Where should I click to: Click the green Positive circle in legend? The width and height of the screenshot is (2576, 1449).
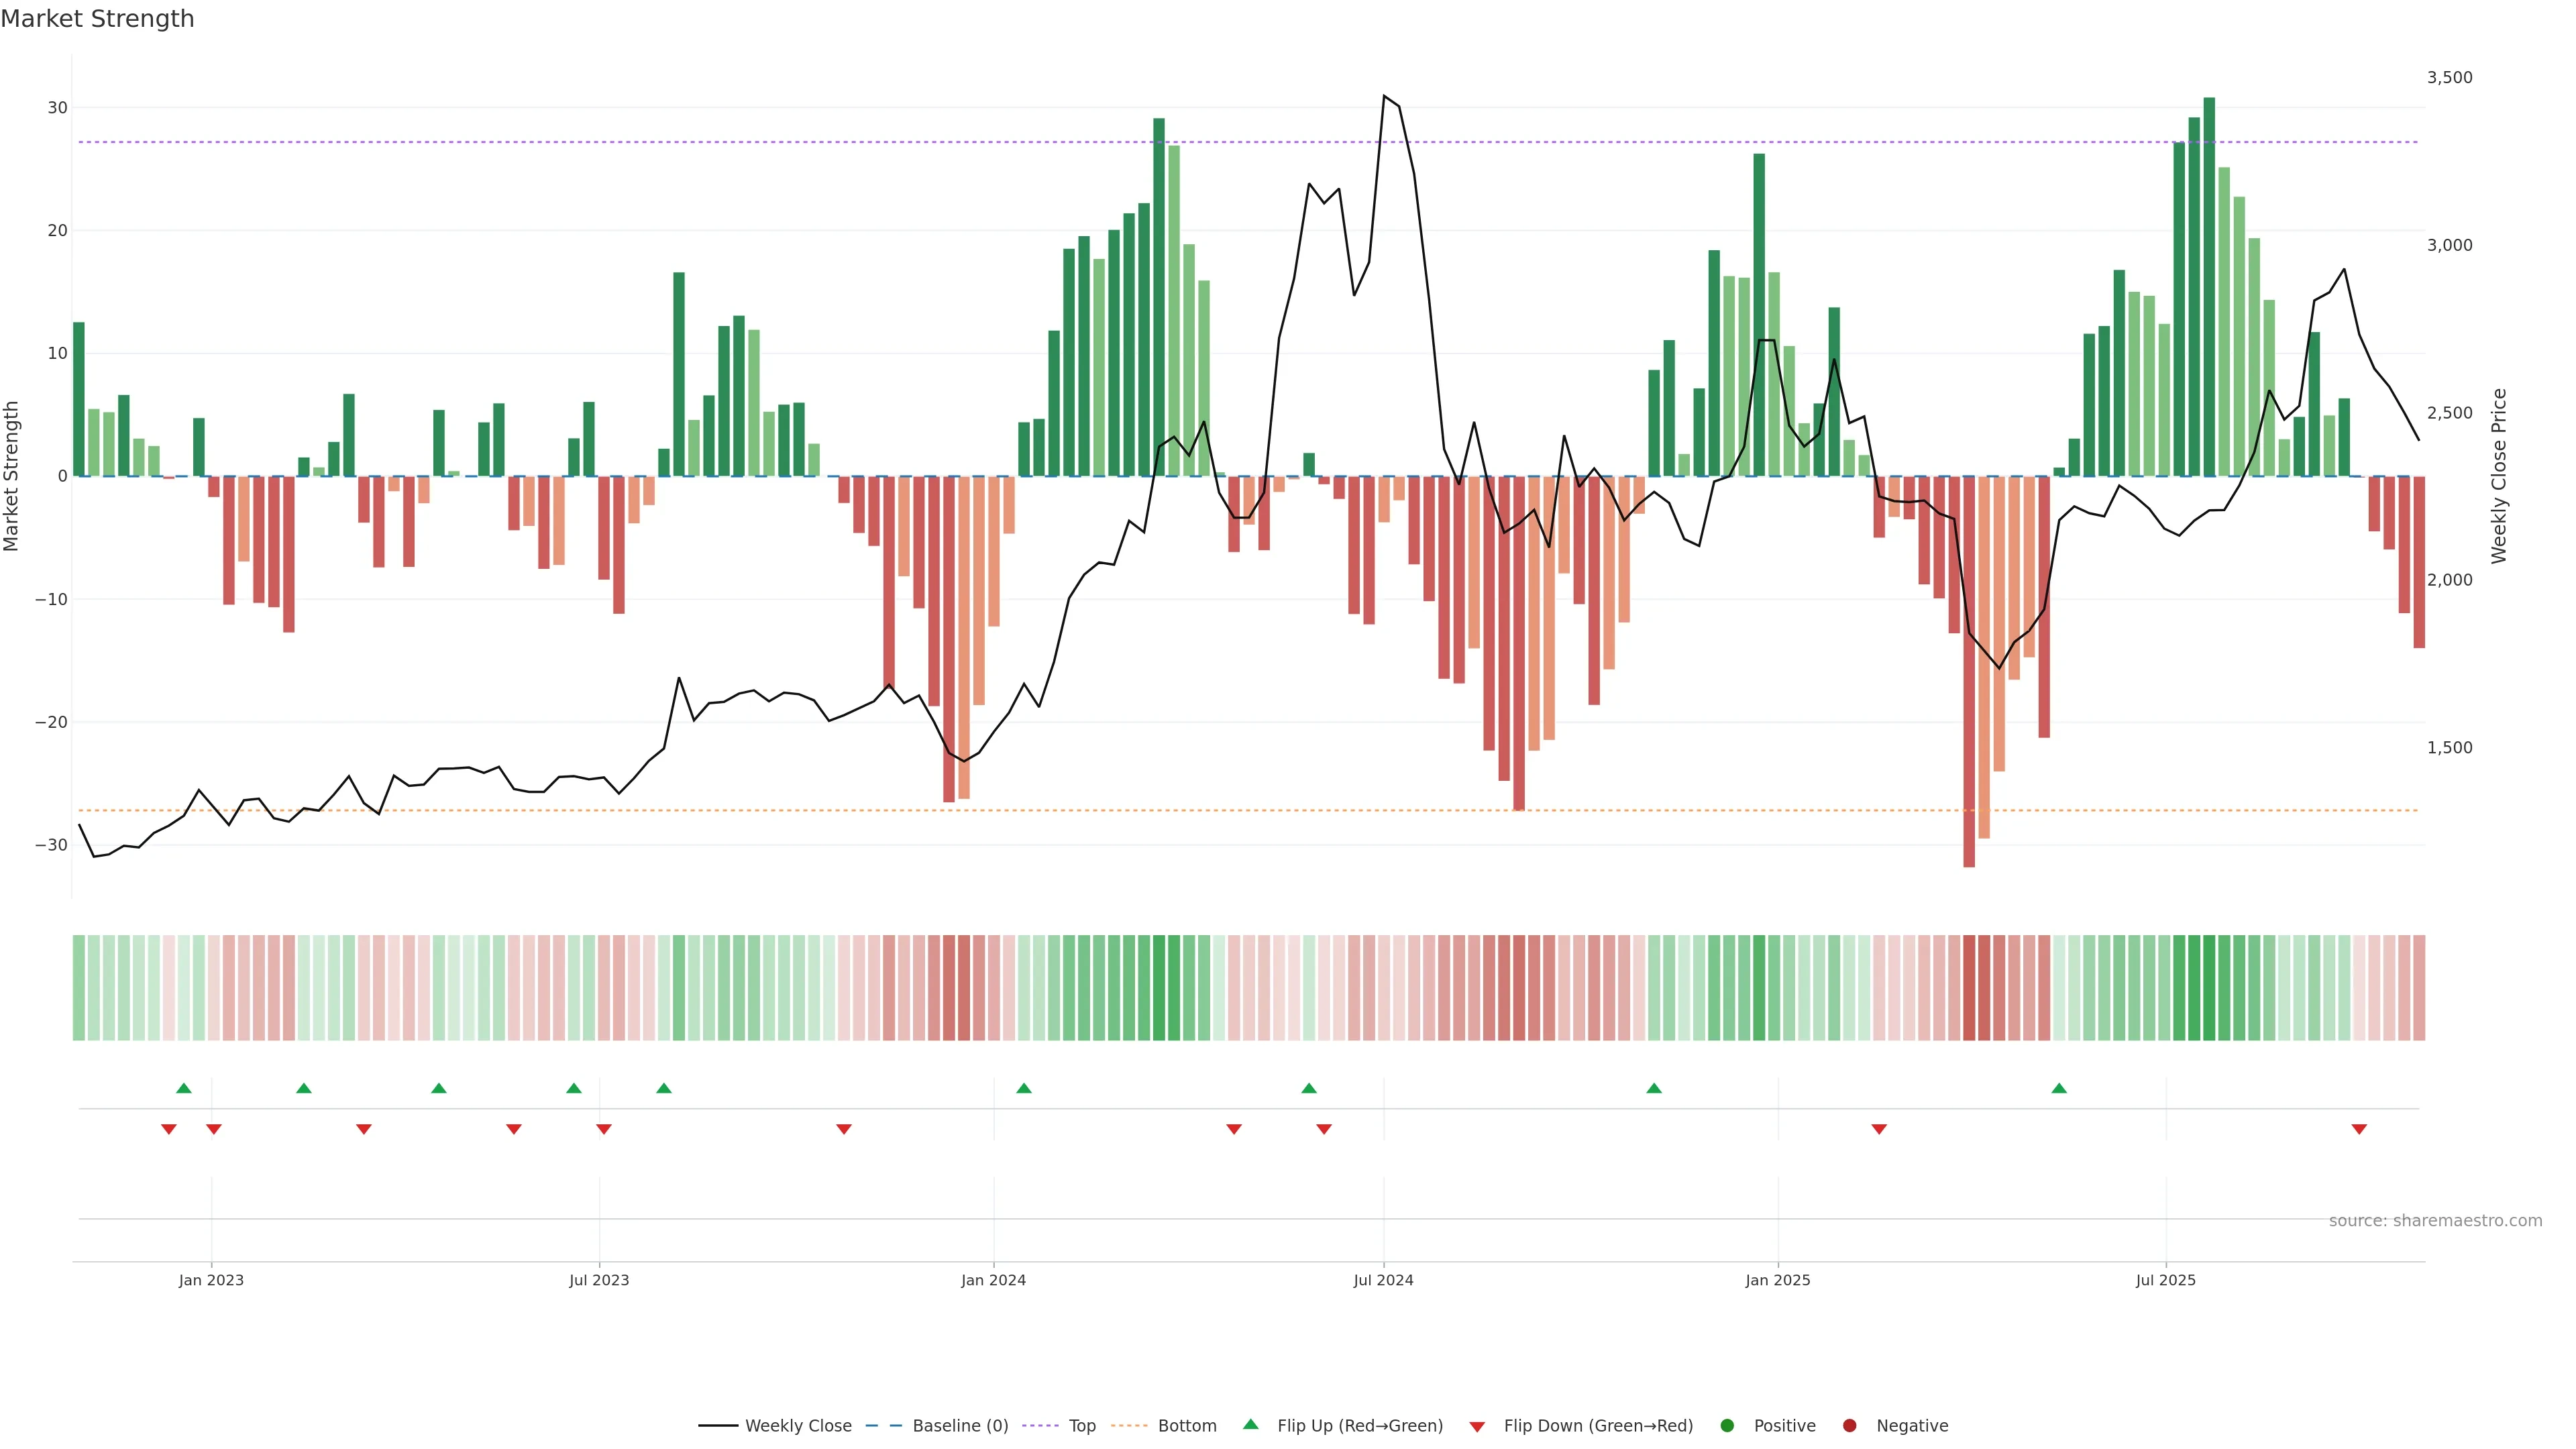[1727, 1426]
